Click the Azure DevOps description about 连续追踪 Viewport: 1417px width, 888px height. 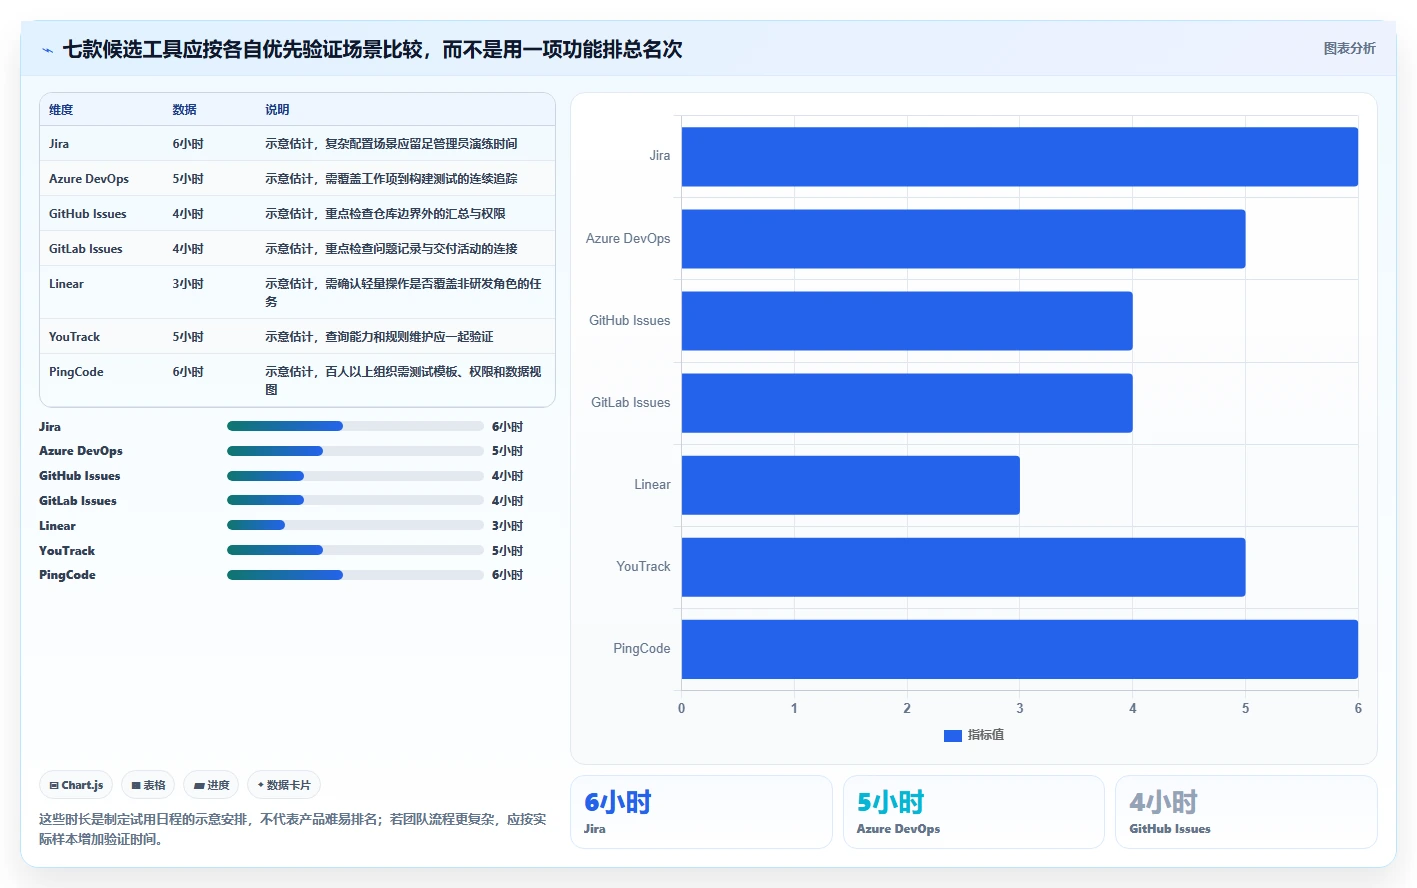(391, 179)
